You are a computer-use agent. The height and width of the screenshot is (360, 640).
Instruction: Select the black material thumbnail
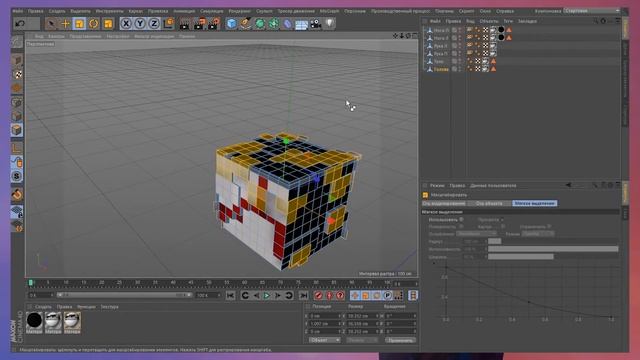pos(34,320)
